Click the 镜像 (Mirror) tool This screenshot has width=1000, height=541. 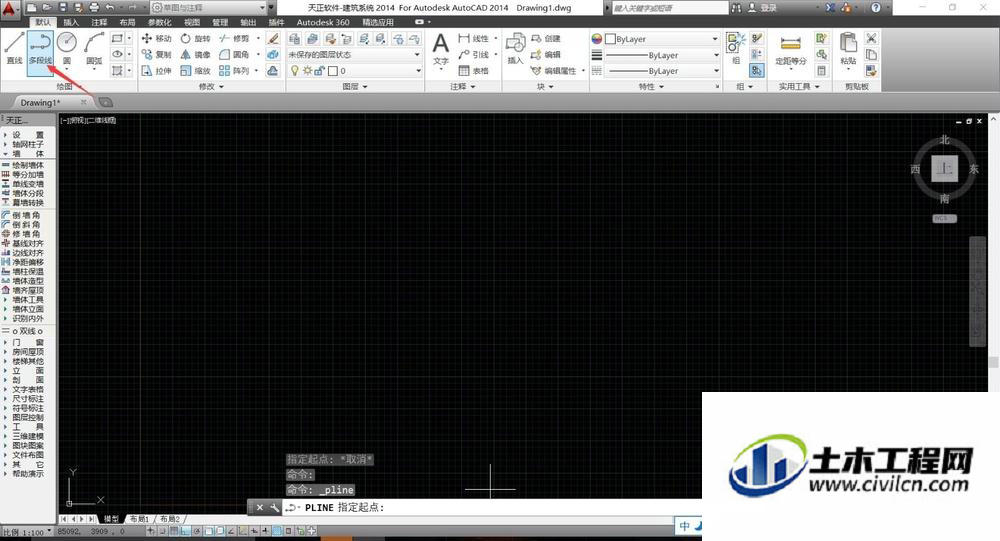pyautogui.click(x=195, y=54)
